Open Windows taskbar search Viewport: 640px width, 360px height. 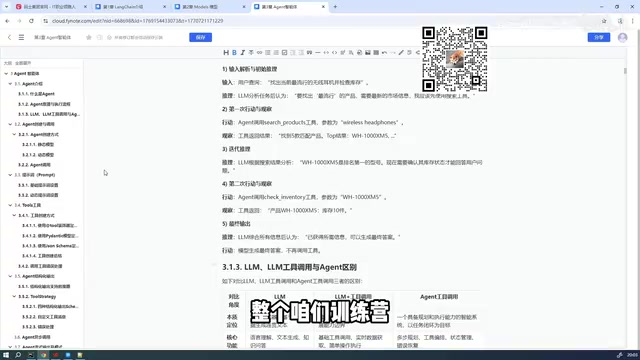click(x=18, y=355)
